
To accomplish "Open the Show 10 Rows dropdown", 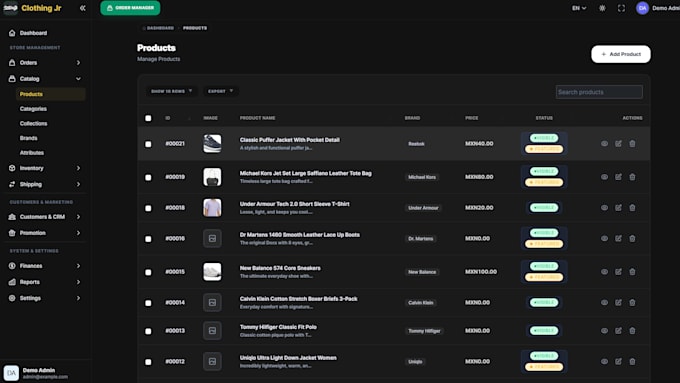I will [x=171, y=91].
